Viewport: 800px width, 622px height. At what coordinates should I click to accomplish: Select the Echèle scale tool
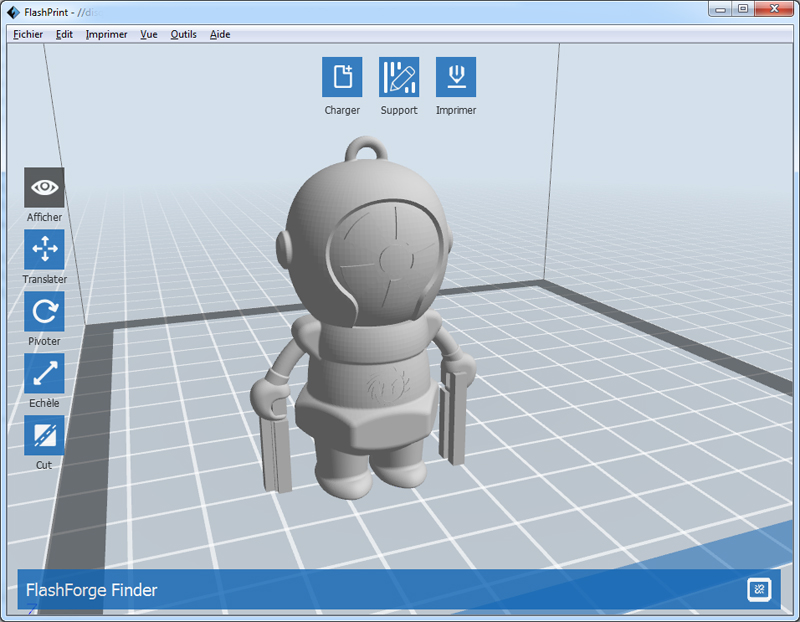(44, 373)
